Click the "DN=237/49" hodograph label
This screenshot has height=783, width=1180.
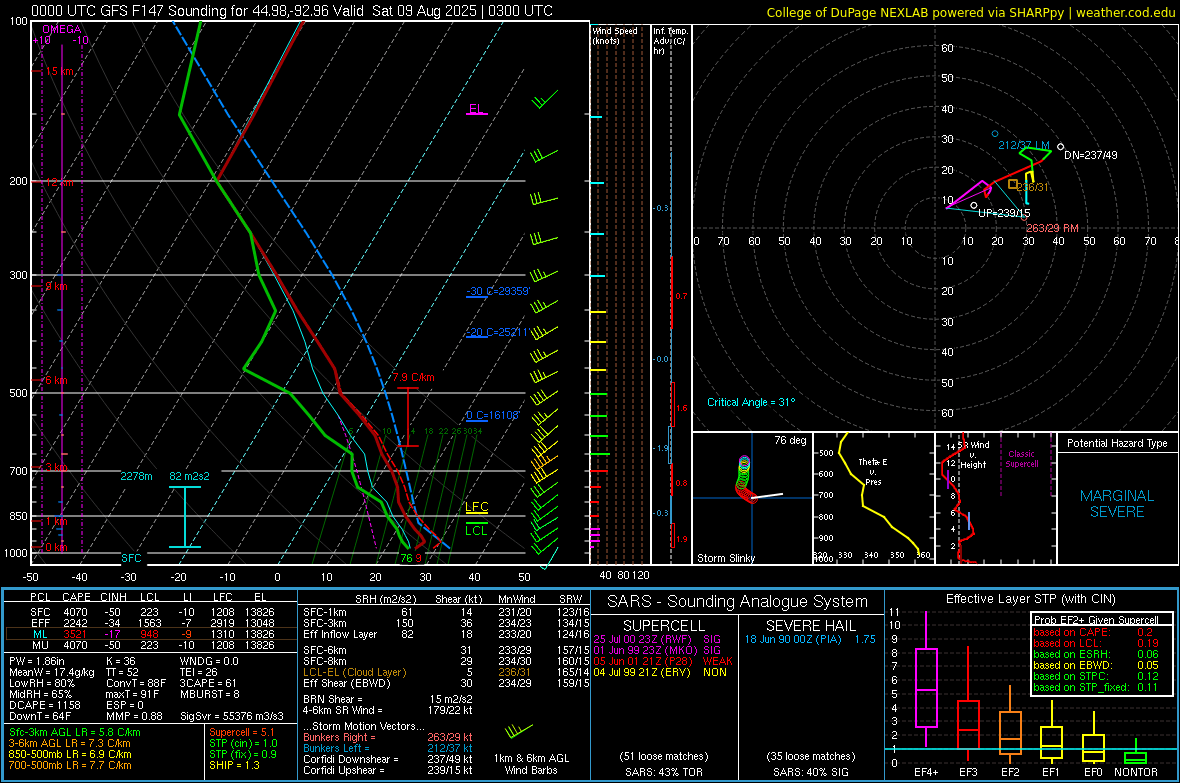click(1090, 155)
